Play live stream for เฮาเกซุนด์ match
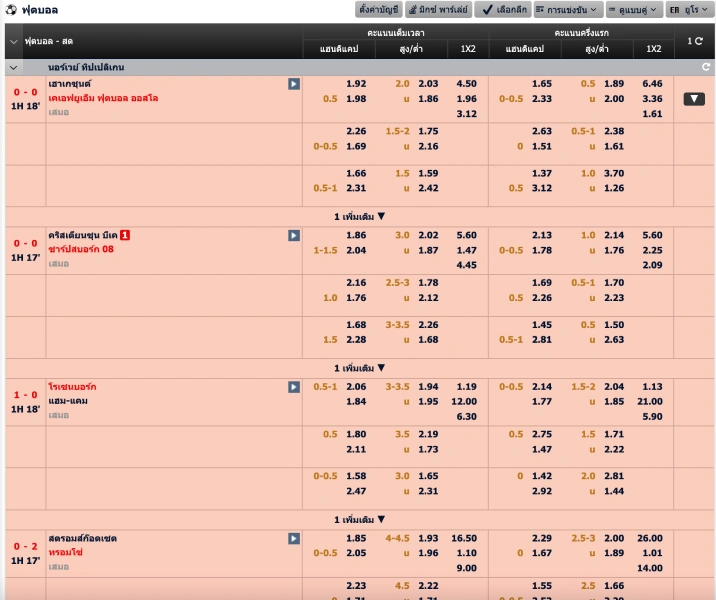This screenshot has width=716, height=600. [294, 84]
